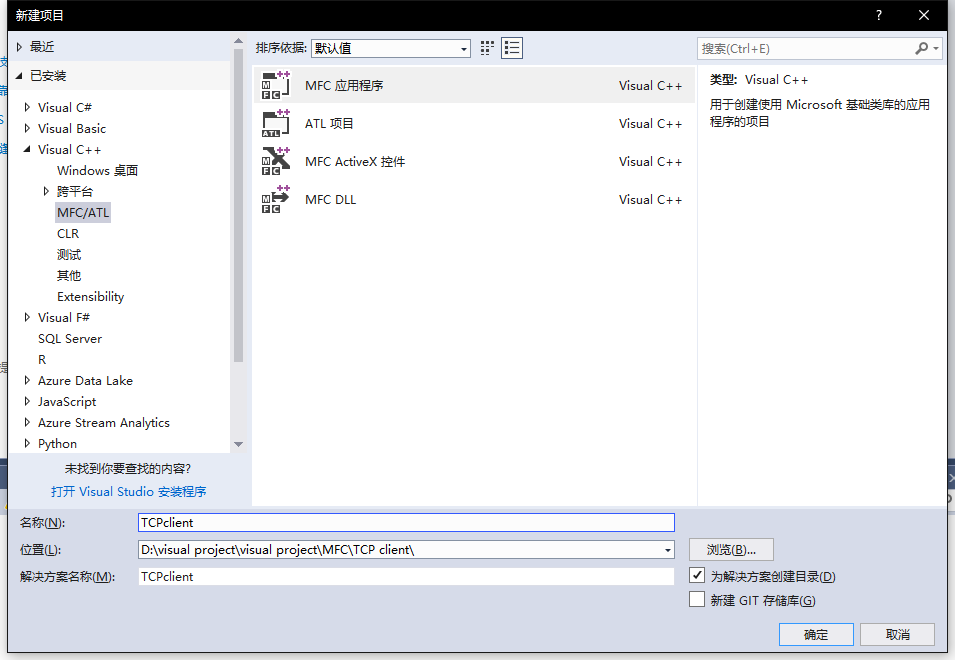Expand the 最近 section
The width and height of the screenshot is (955, 660).
19,47
